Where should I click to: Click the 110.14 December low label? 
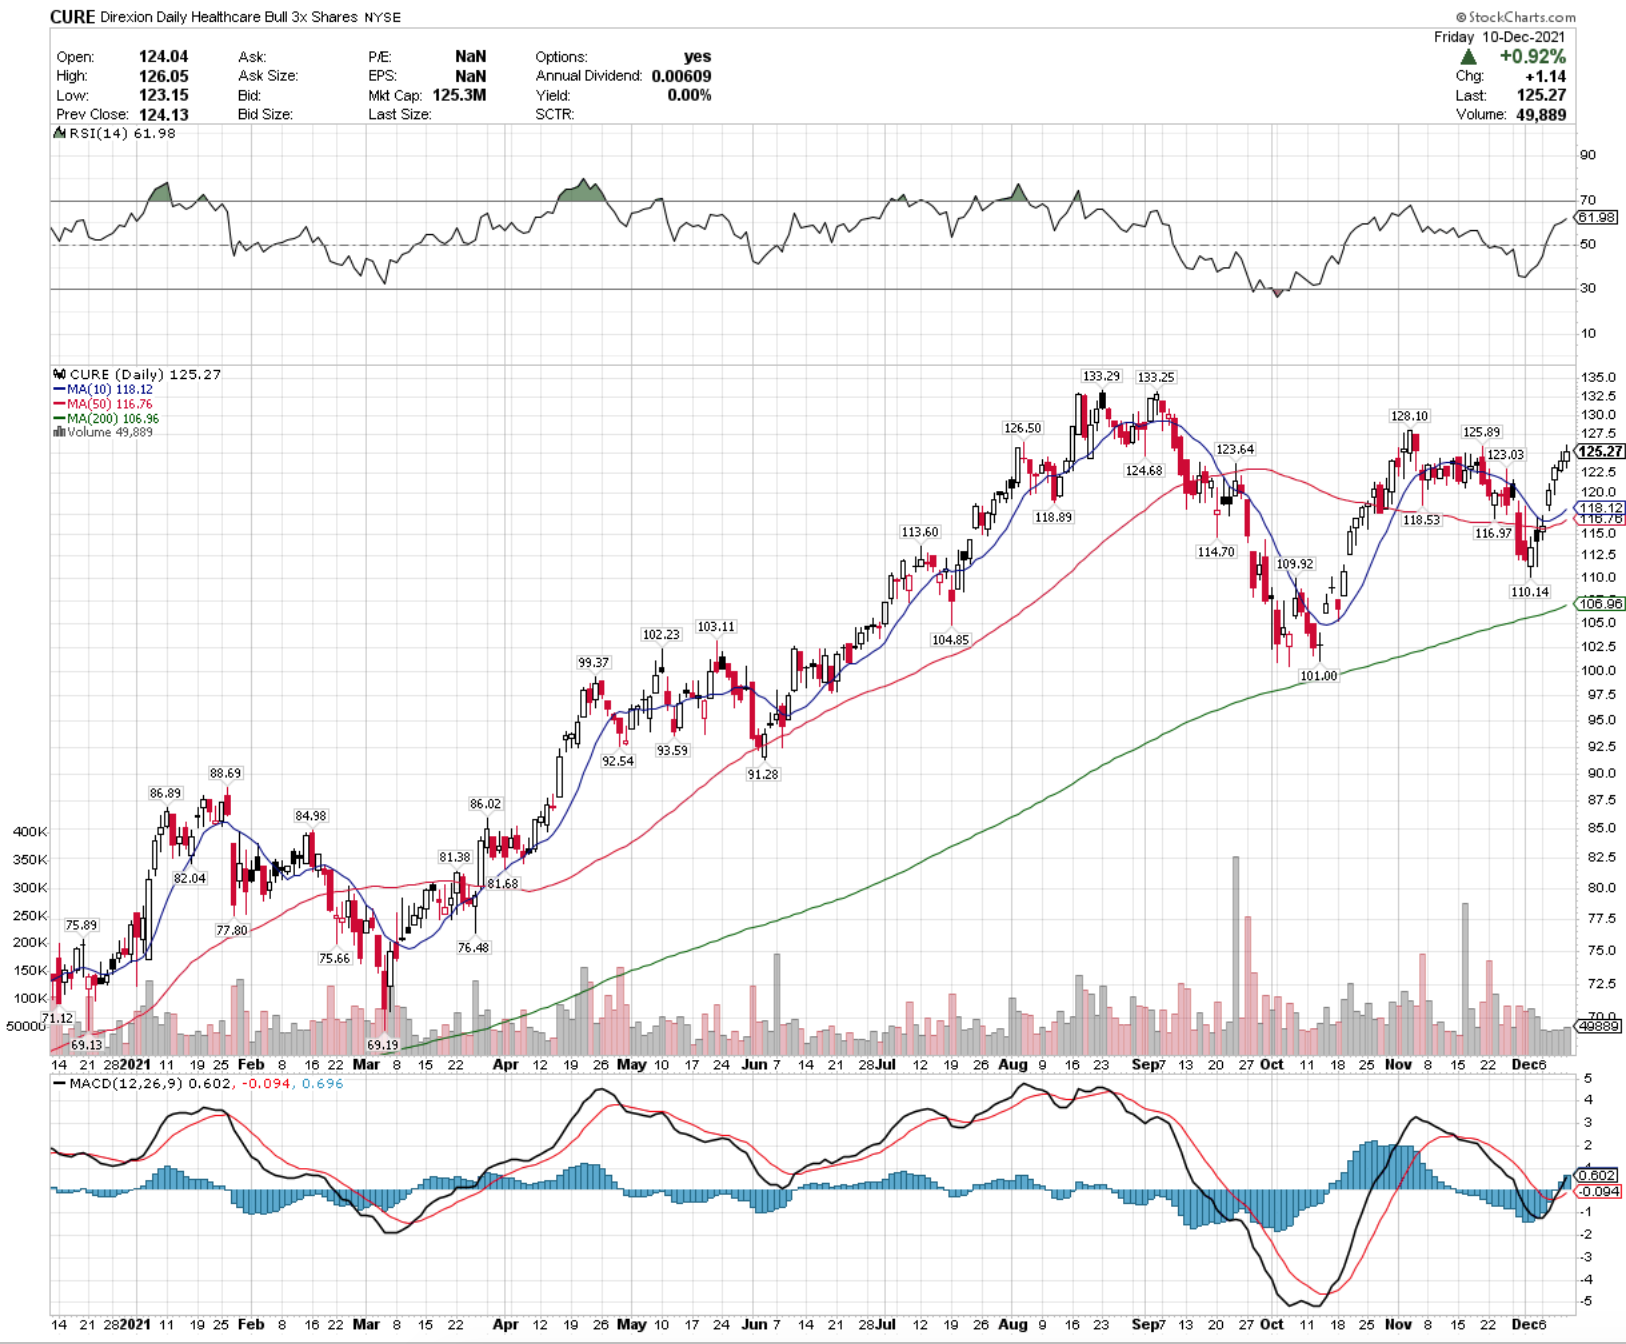[x=1529, y=592]
